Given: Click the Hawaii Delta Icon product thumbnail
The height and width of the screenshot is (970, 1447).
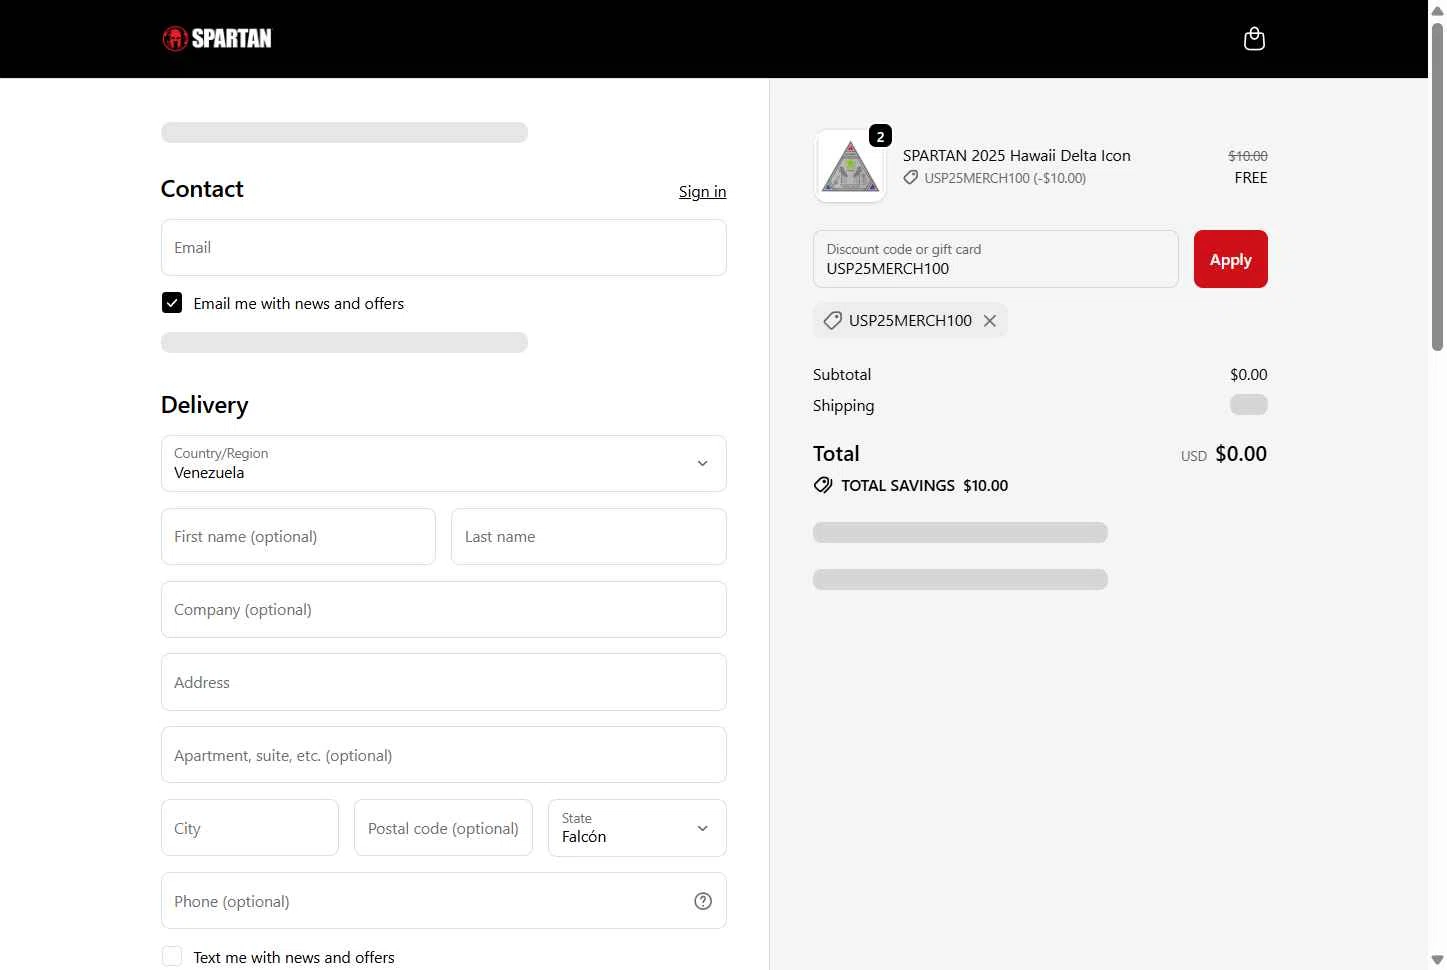Looking at the screenshot, I should 850,167.
